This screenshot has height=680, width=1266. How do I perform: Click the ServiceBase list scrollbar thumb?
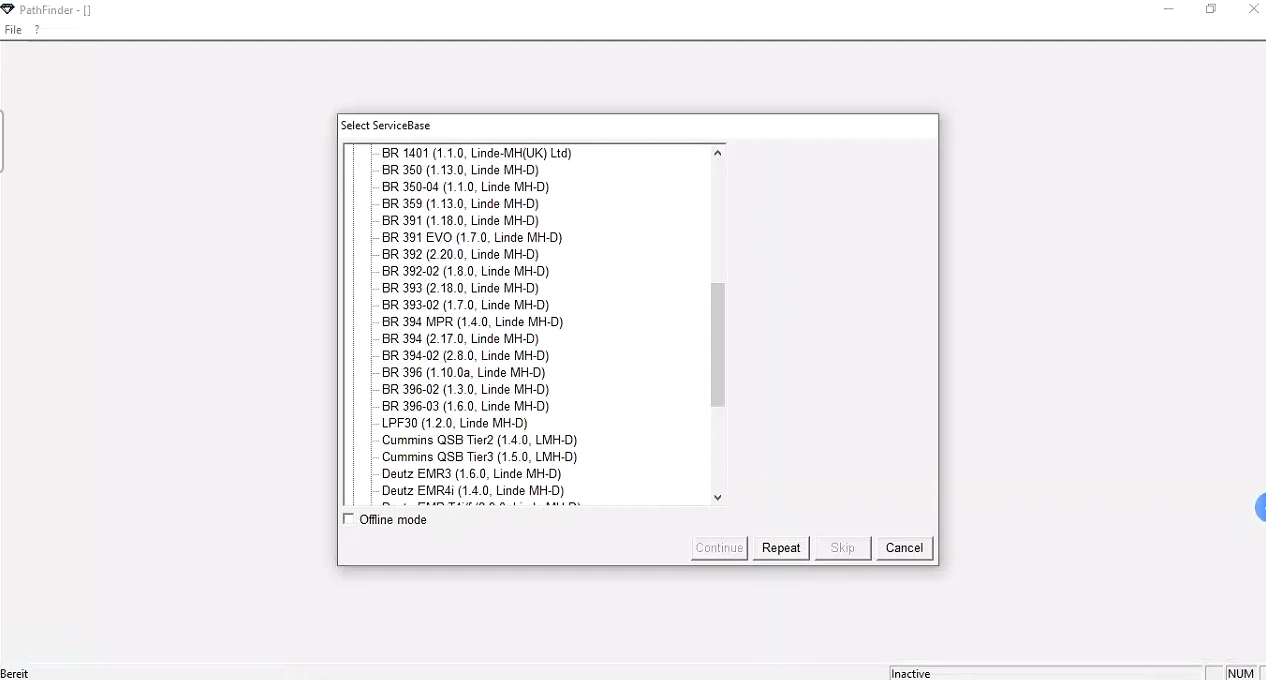pyautogui.click(x=717, y=345)
